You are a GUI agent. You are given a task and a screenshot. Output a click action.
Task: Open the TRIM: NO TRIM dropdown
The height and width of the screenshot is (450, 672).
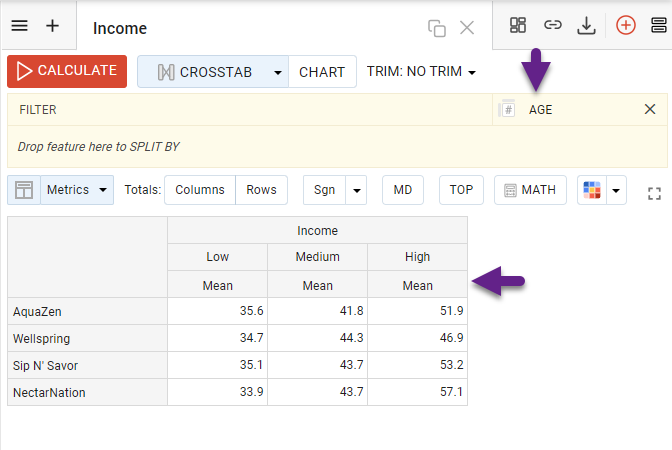click(x=420, y=72)
